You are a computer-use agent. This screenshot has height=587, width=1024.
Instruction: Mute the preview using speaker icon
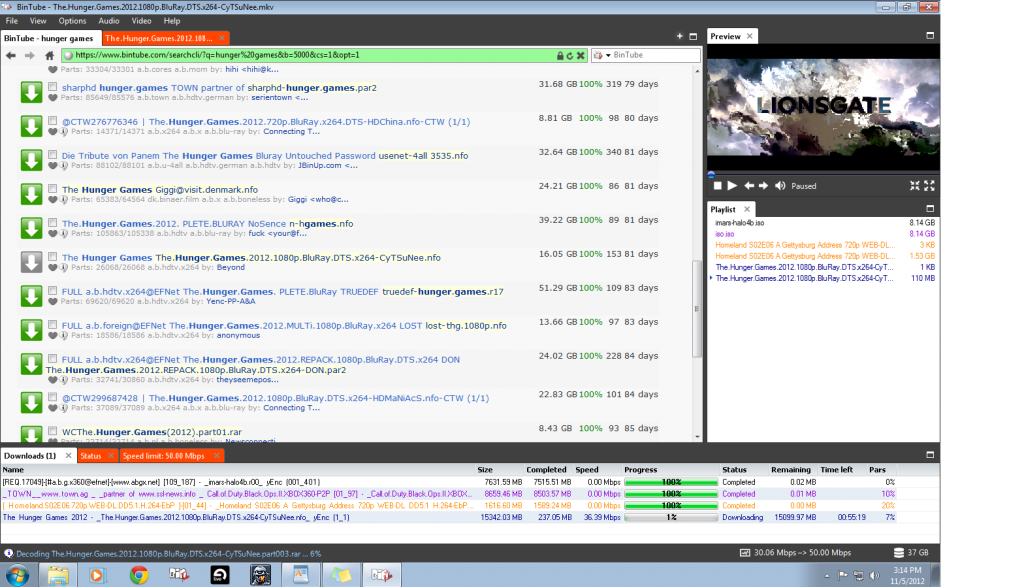pyautogui.click(x=779, y=186)
